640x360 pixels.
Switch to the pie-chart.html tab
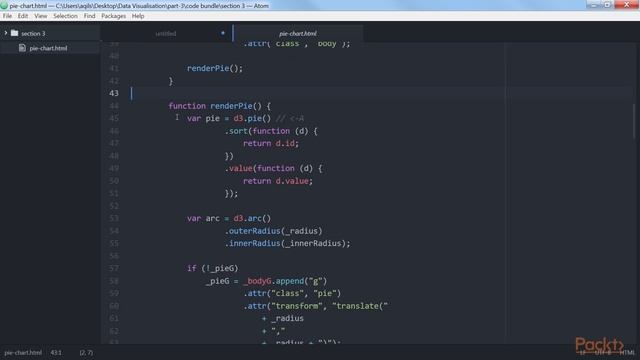pyautogui.click(x=298, y=33)
